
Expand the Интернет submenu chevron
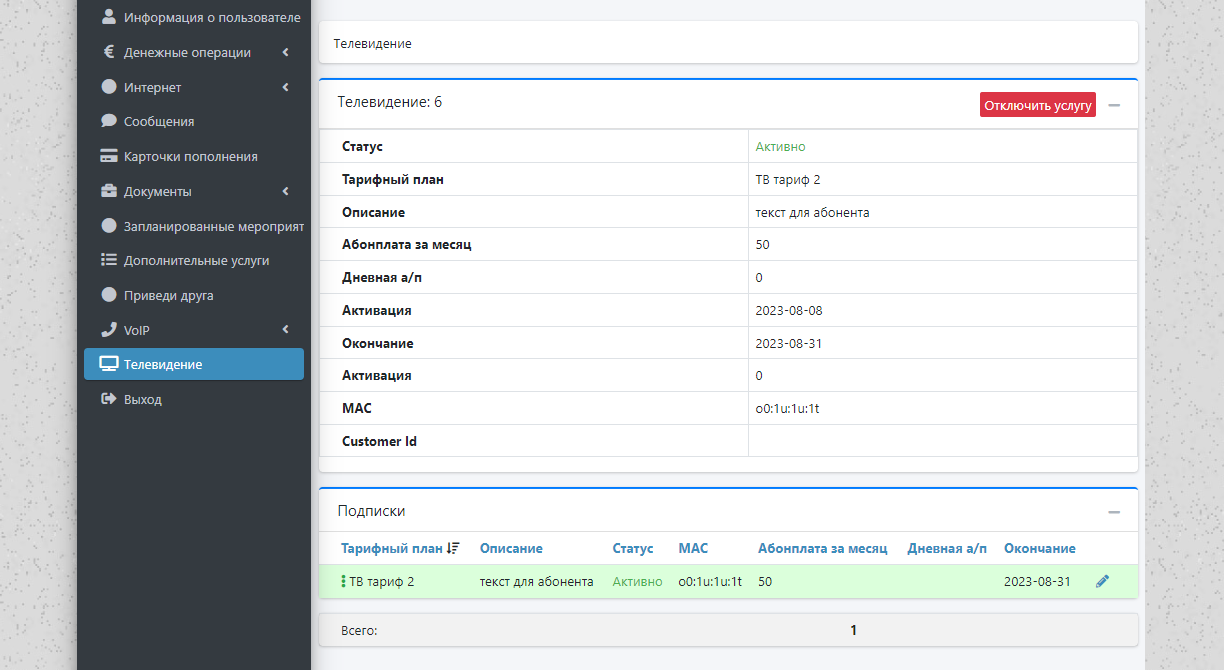pyautogui.click(x=285, y=87)
